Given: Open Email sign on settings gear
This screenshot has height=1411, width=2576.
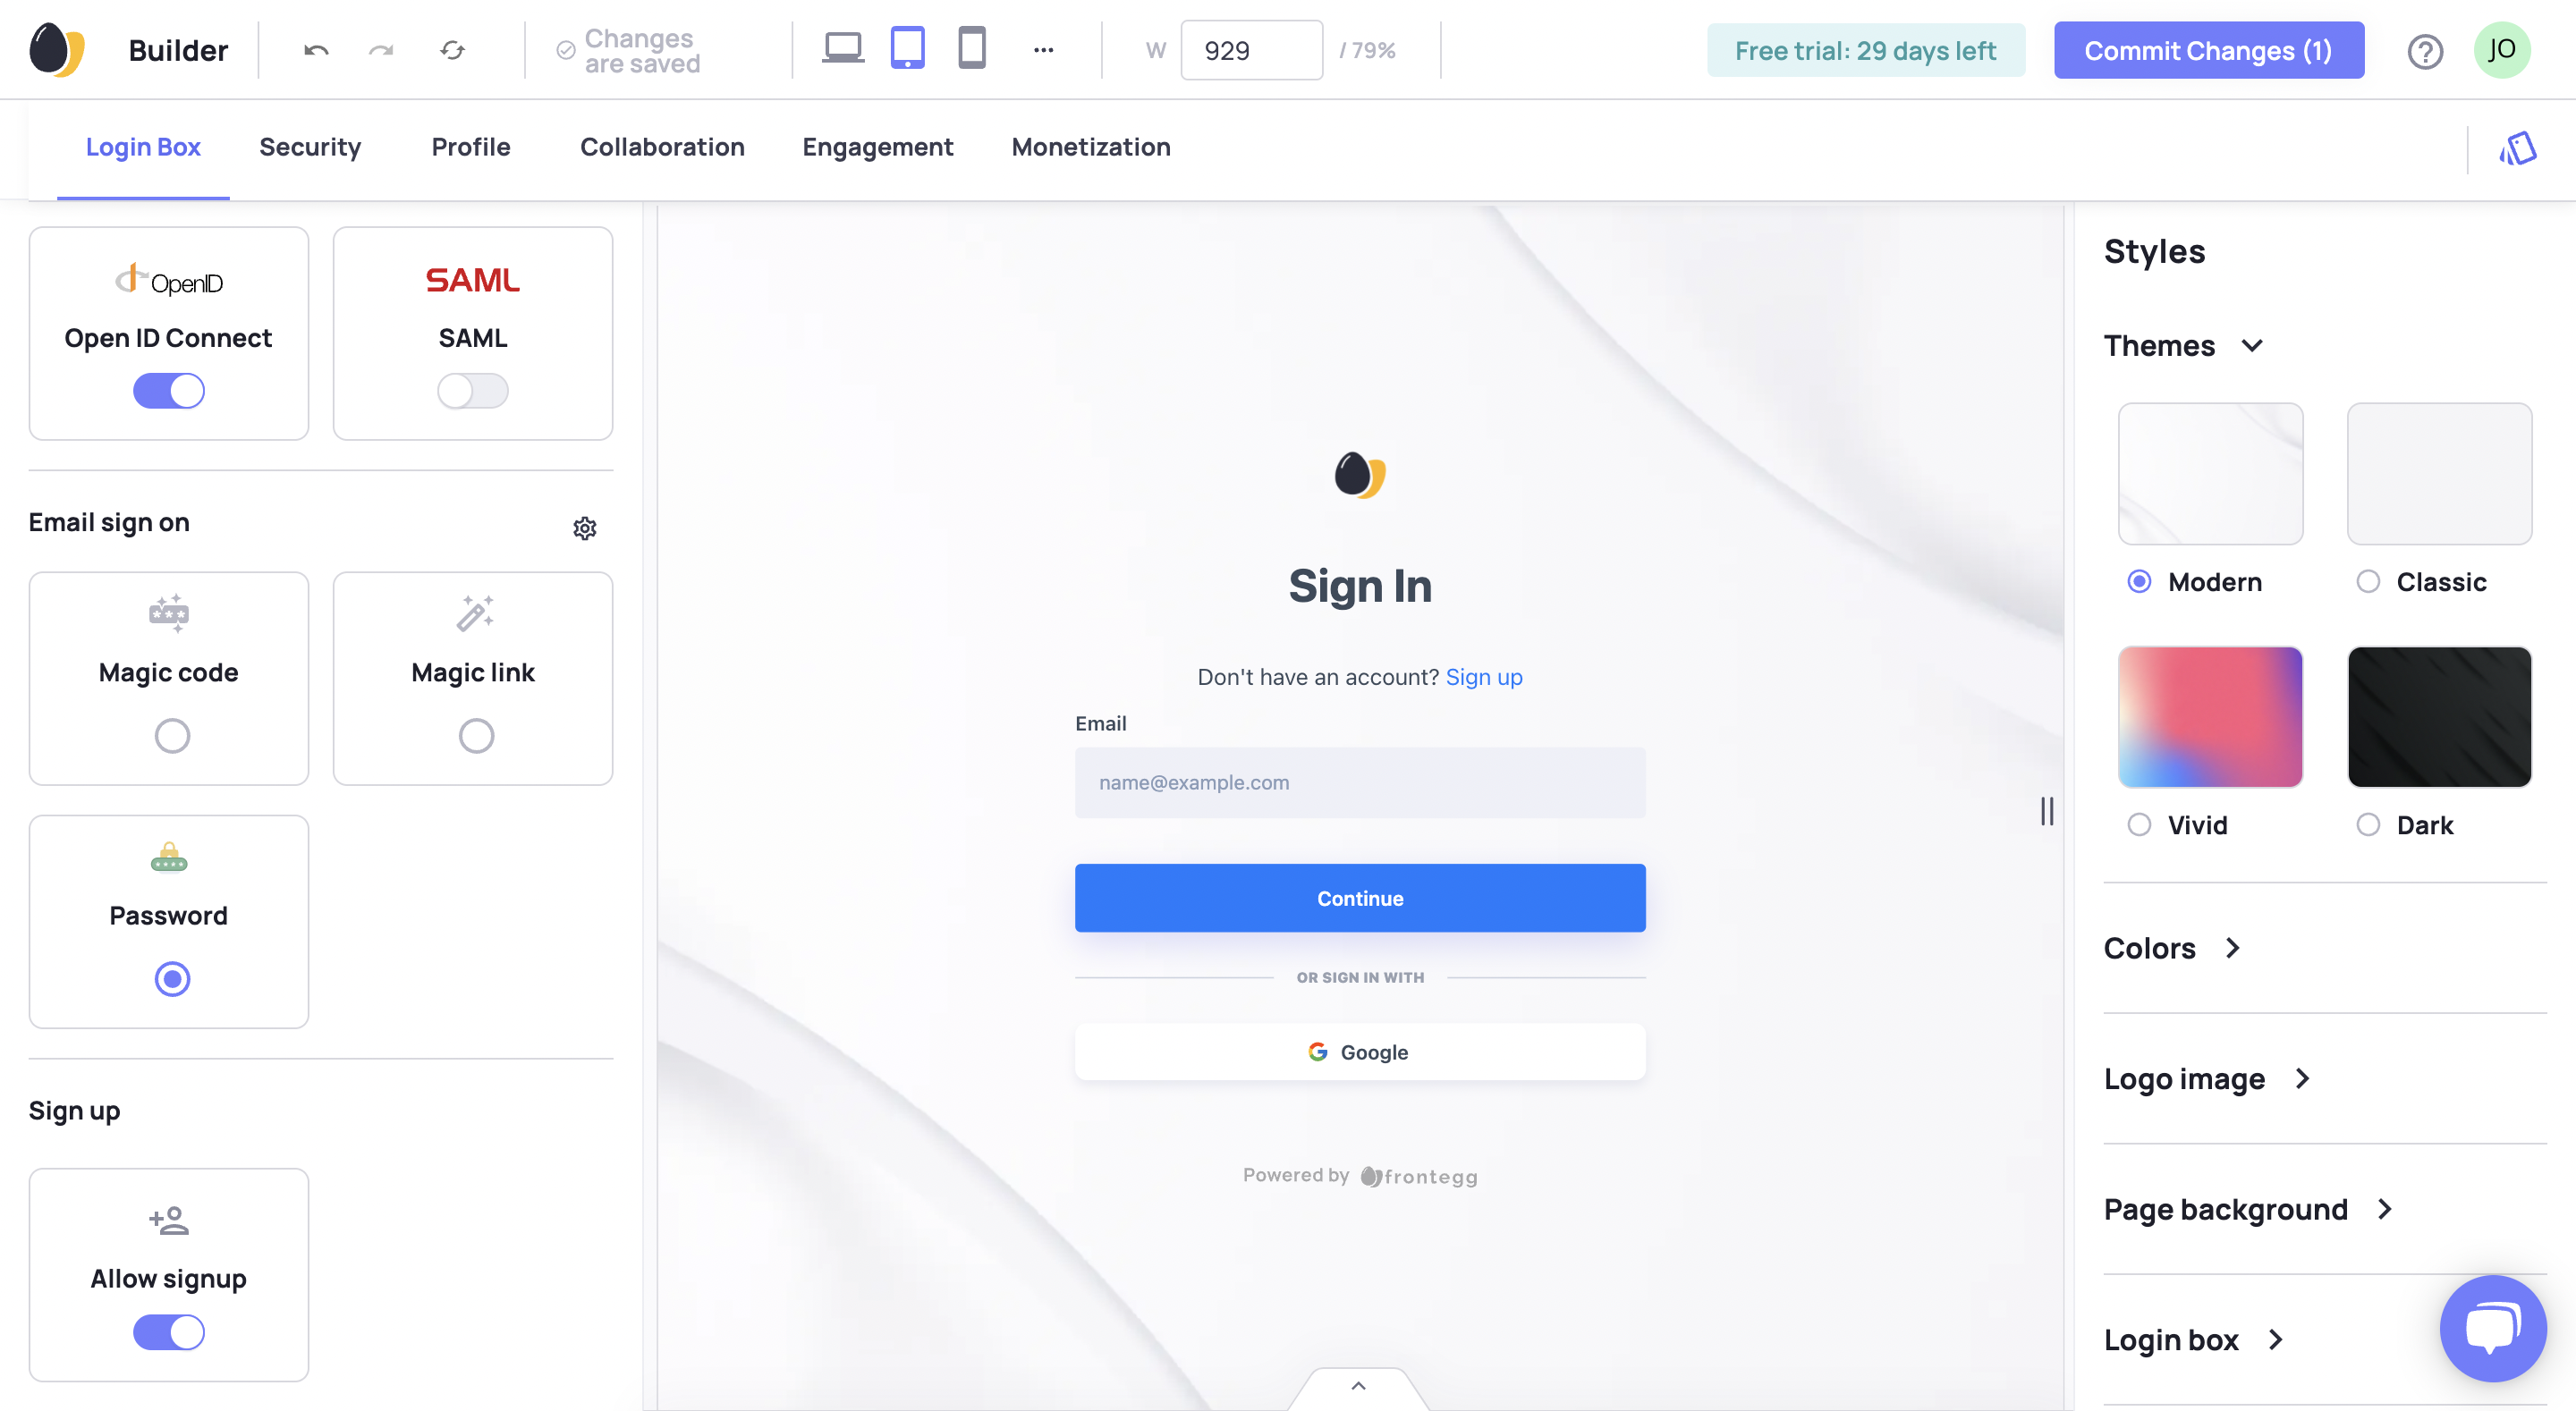Looking at the screenshot, I should pos(585,528).
